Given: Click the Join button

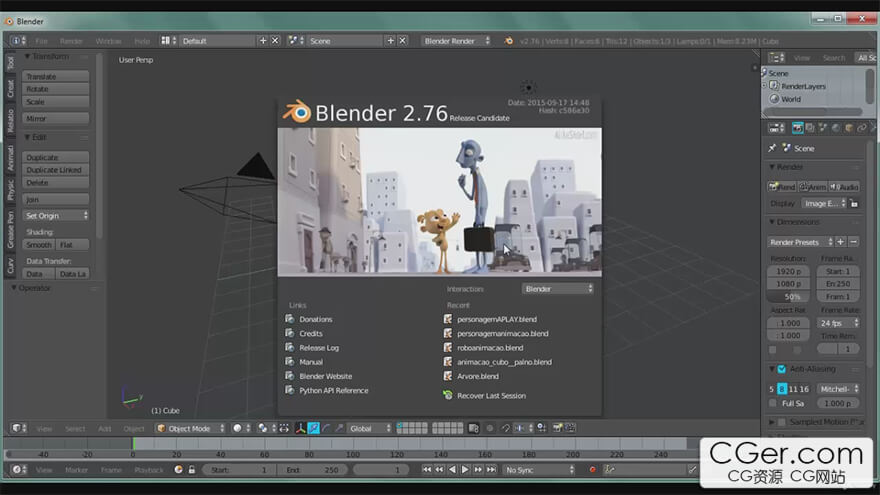Looking at the screenshot, I should (x=56, y=199).
